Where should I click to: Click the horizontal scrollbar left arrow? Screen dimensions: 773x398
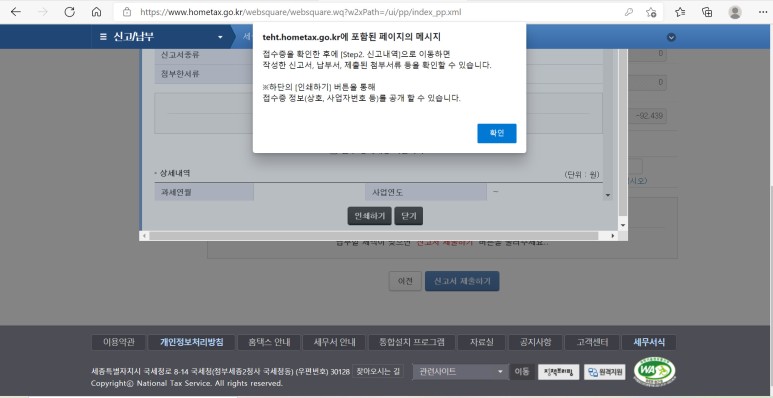tap(144, 236)
